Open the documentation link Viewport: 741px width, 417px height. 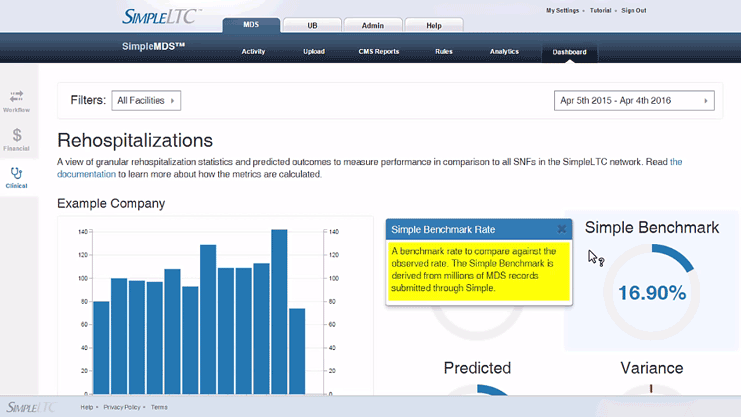87,174
